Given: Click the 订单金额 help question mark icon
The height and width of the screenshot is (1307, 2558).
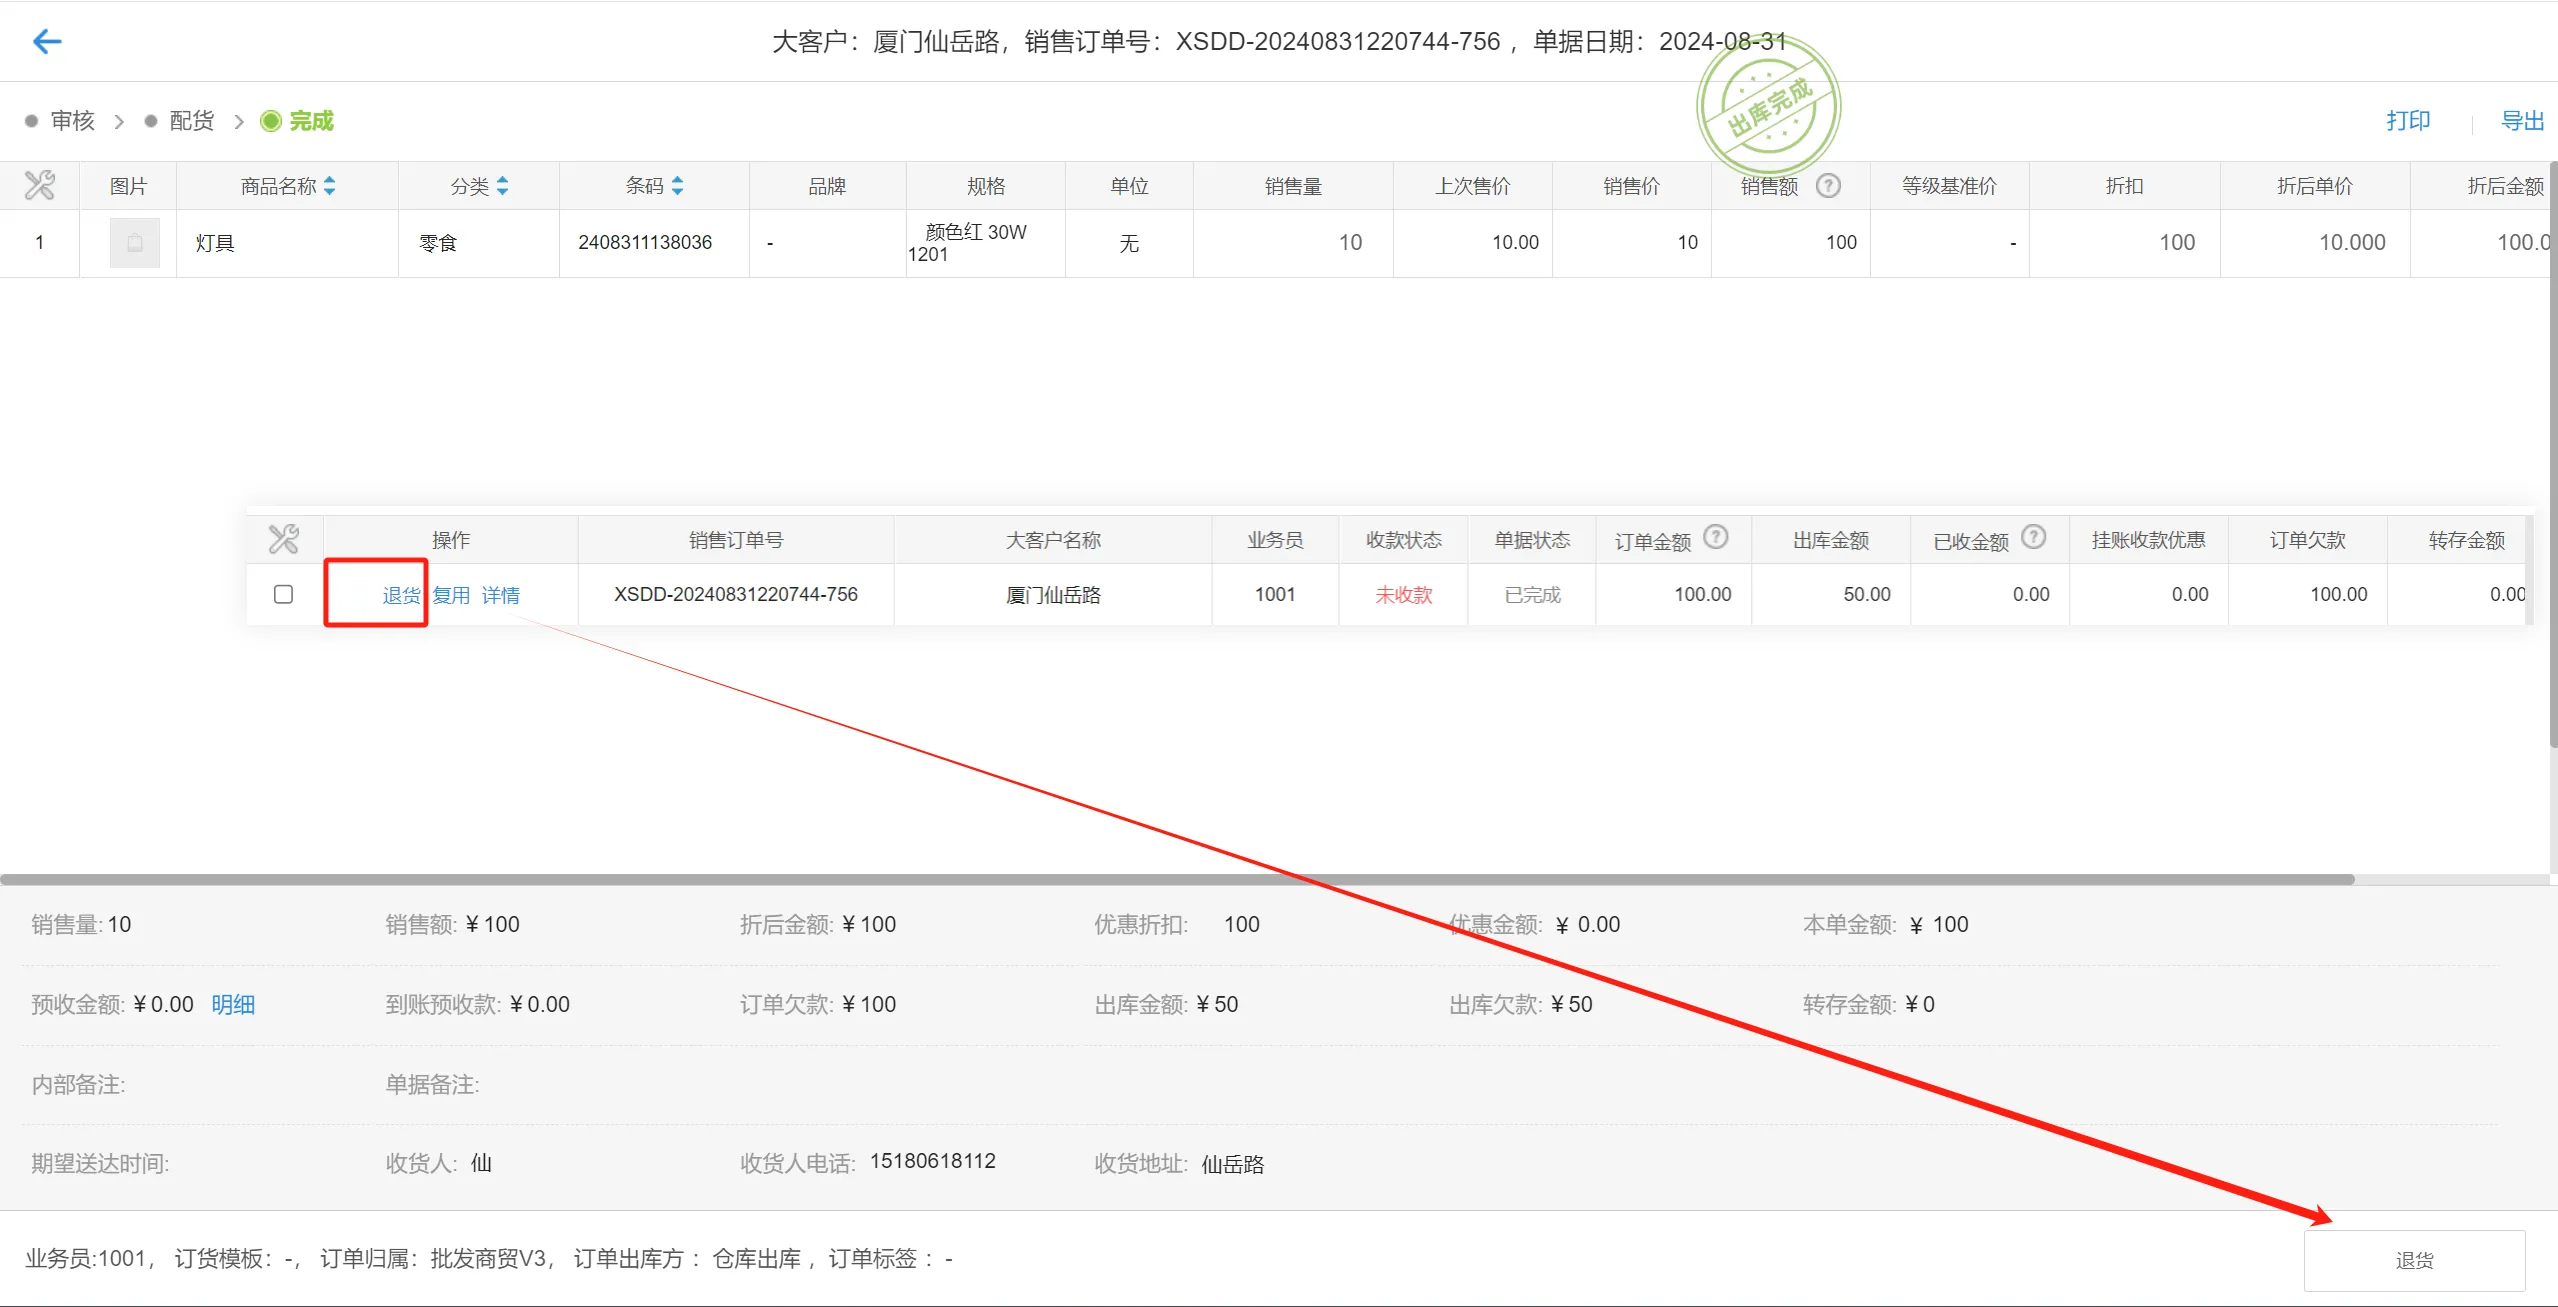Looking at the screenshot, I should pos(1717,536).
